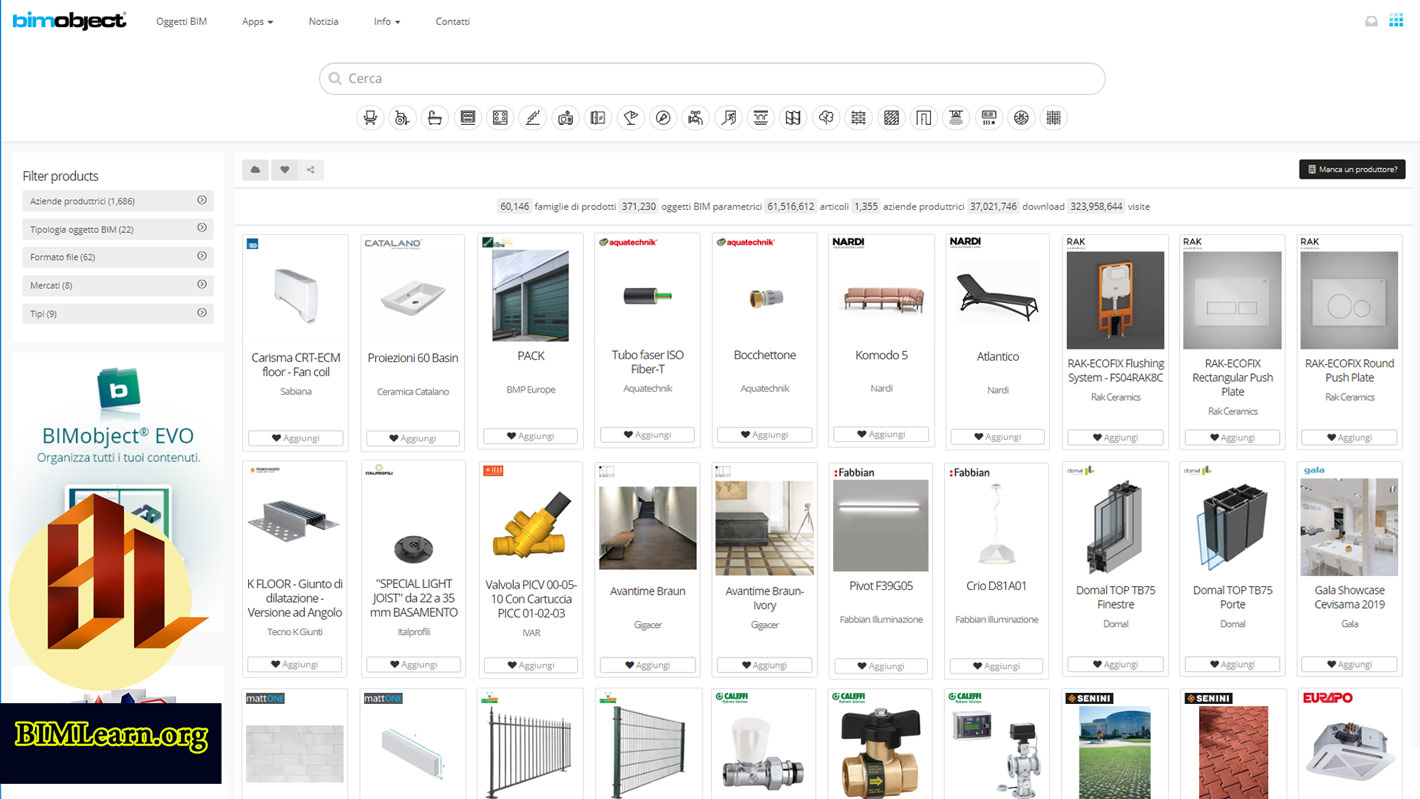Viewport: 1420px width, 799px height.
Task: Click the share icon above the product grid
Action: (x=310, y=169)
